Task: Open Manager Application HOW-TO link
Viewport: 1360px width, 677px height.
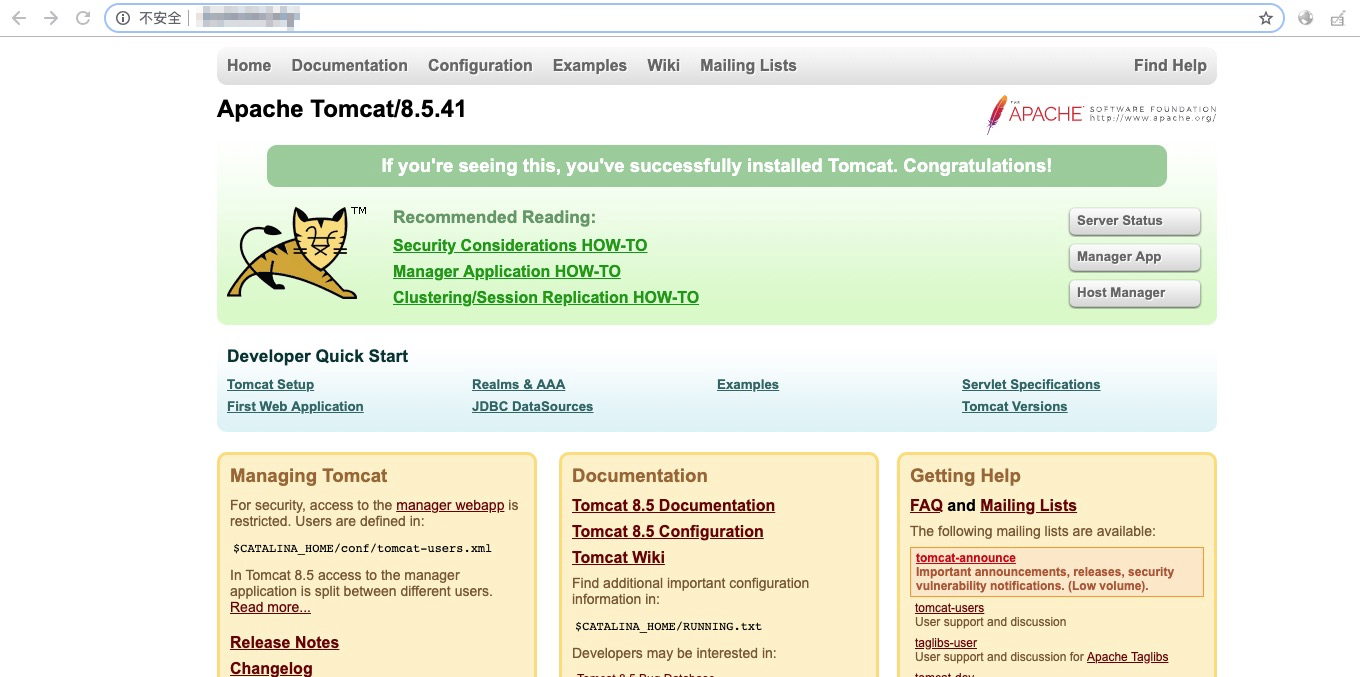Action: 507,272
